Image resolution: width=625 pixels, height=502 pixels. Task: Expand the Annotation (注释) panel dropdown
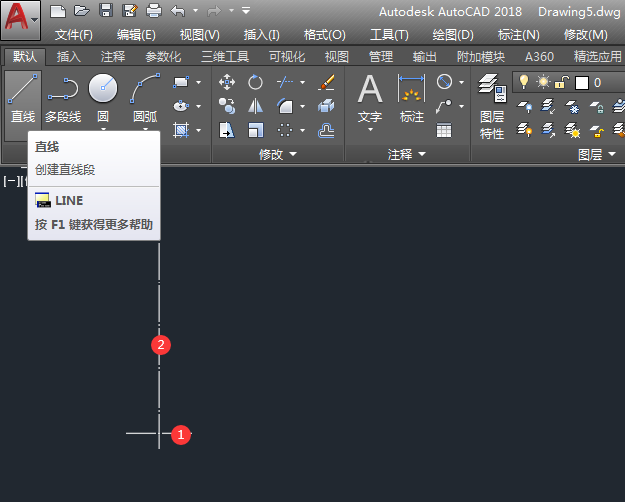[406, 155]
